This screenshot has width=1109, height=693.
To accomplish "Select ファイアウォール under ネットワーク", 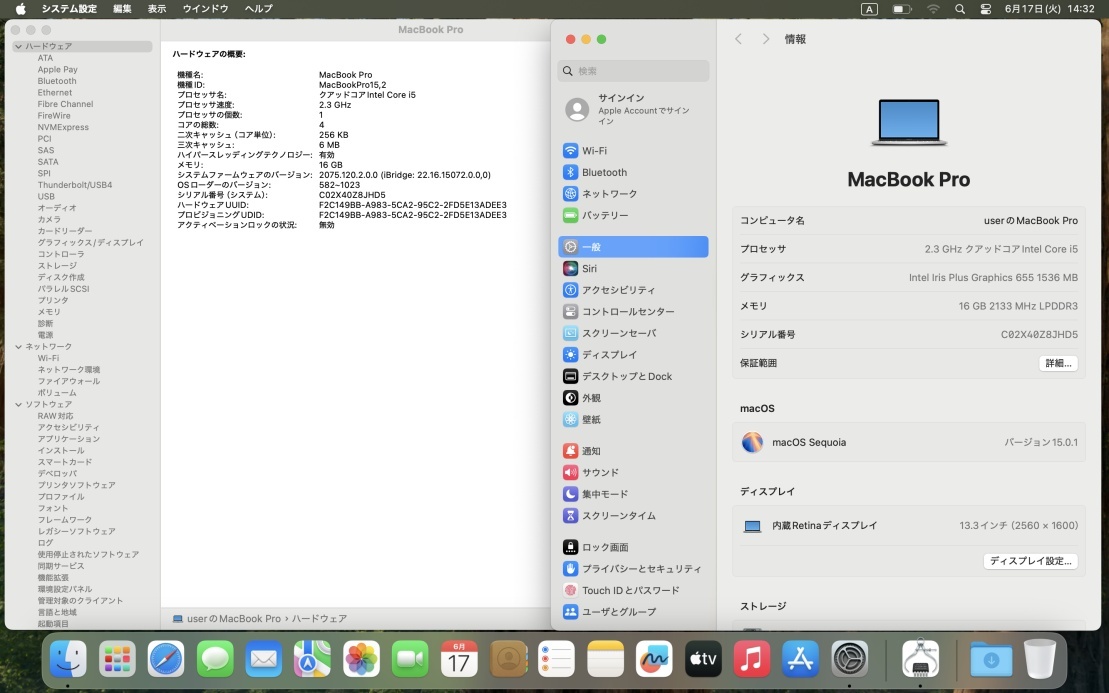I will click(69, 381).
